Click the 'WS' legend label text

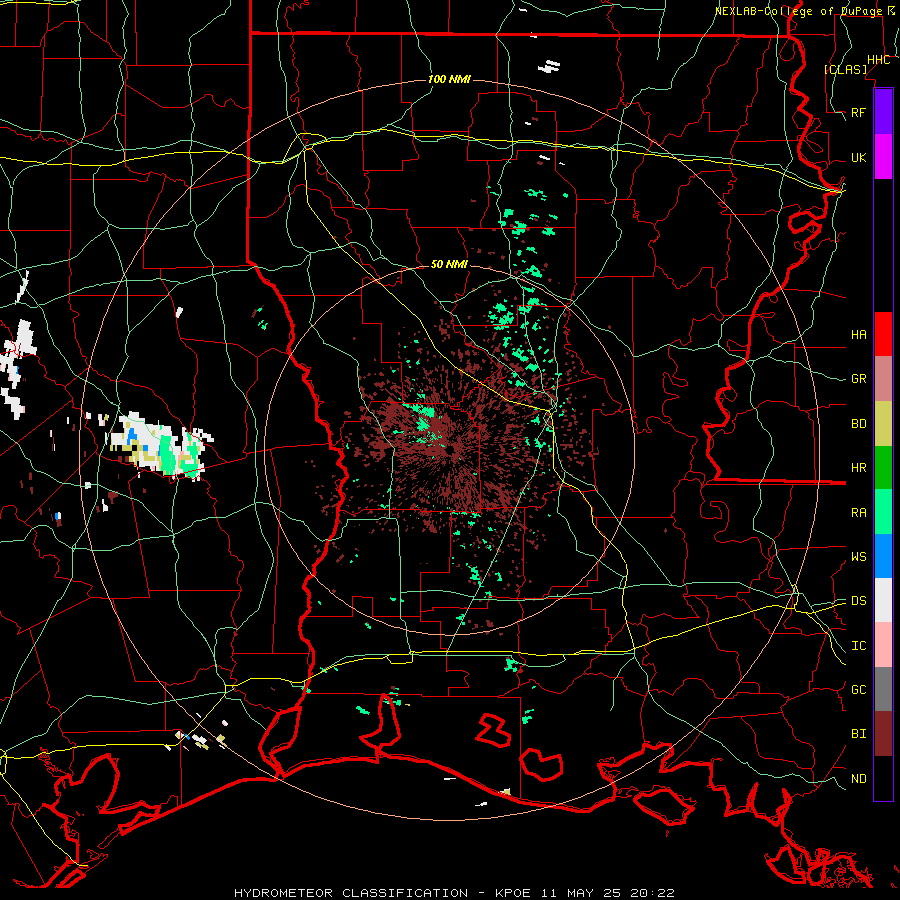coord(858,556)
